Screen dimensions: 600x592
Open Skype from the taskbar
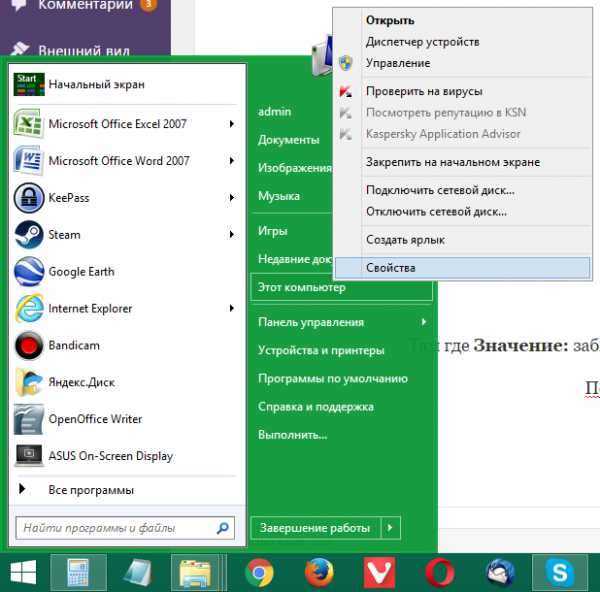(x=560, y=573)
